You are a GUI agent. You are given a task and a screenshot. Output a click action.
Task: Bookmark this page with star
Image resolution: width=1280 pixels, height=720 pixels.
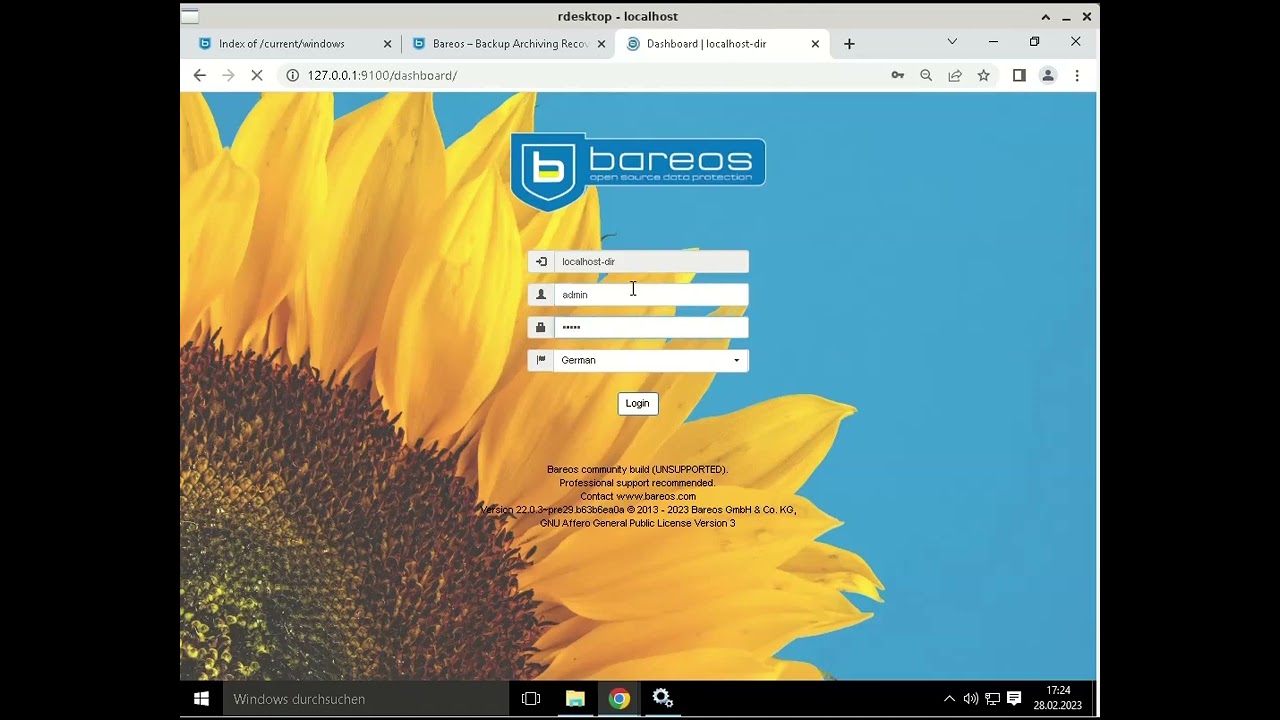point(984,75)
